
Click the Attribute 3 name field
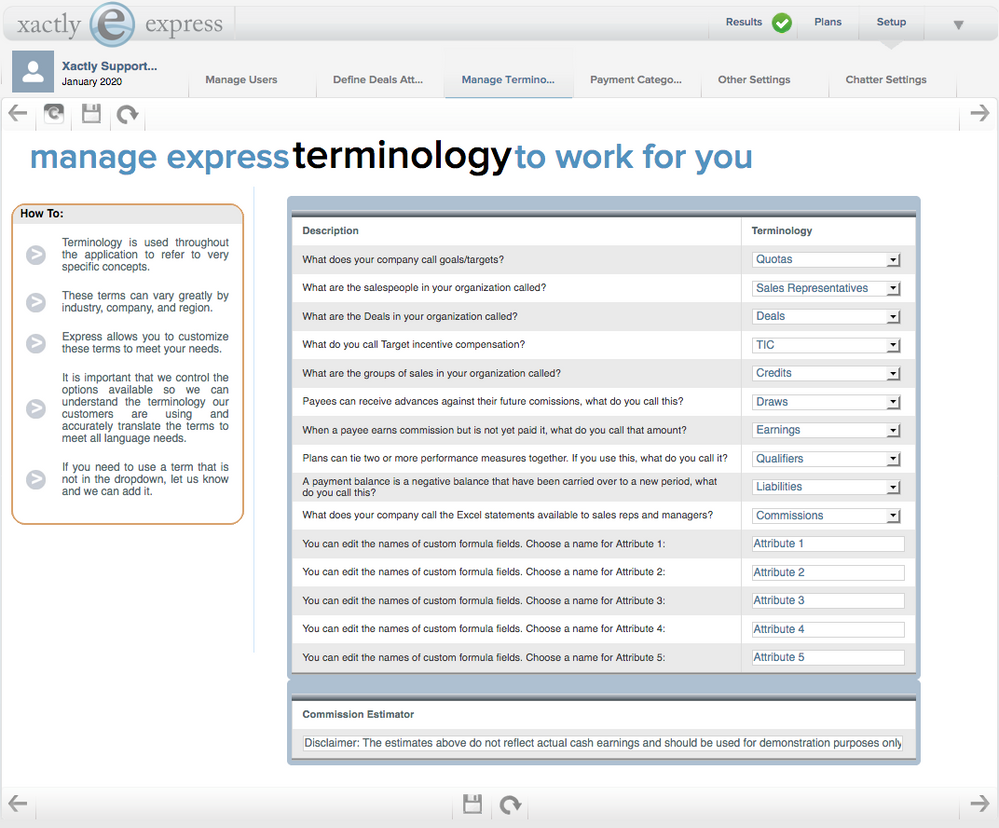click(828, 601)
